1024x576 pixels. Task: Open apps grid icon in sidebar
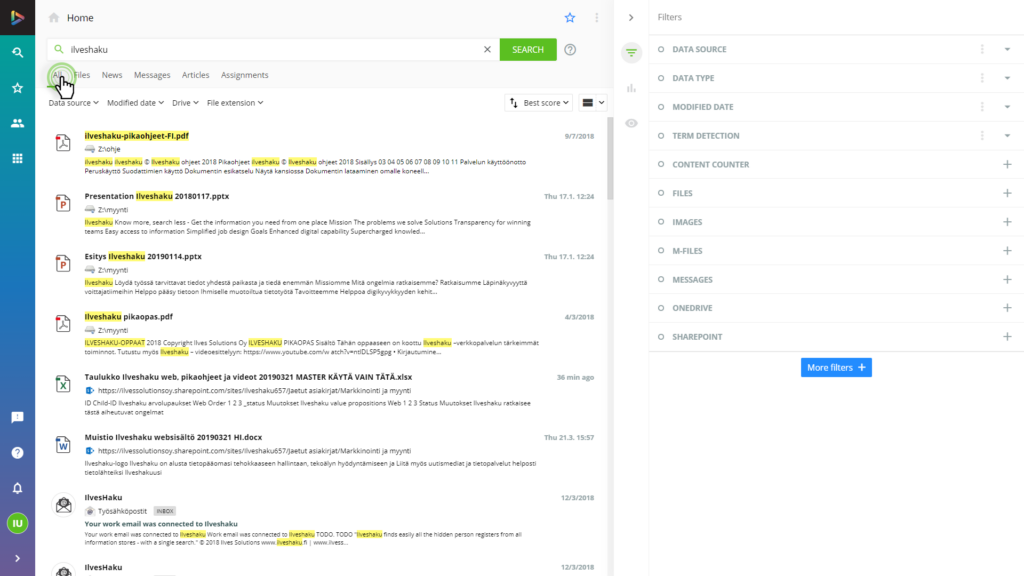[18, 158]
